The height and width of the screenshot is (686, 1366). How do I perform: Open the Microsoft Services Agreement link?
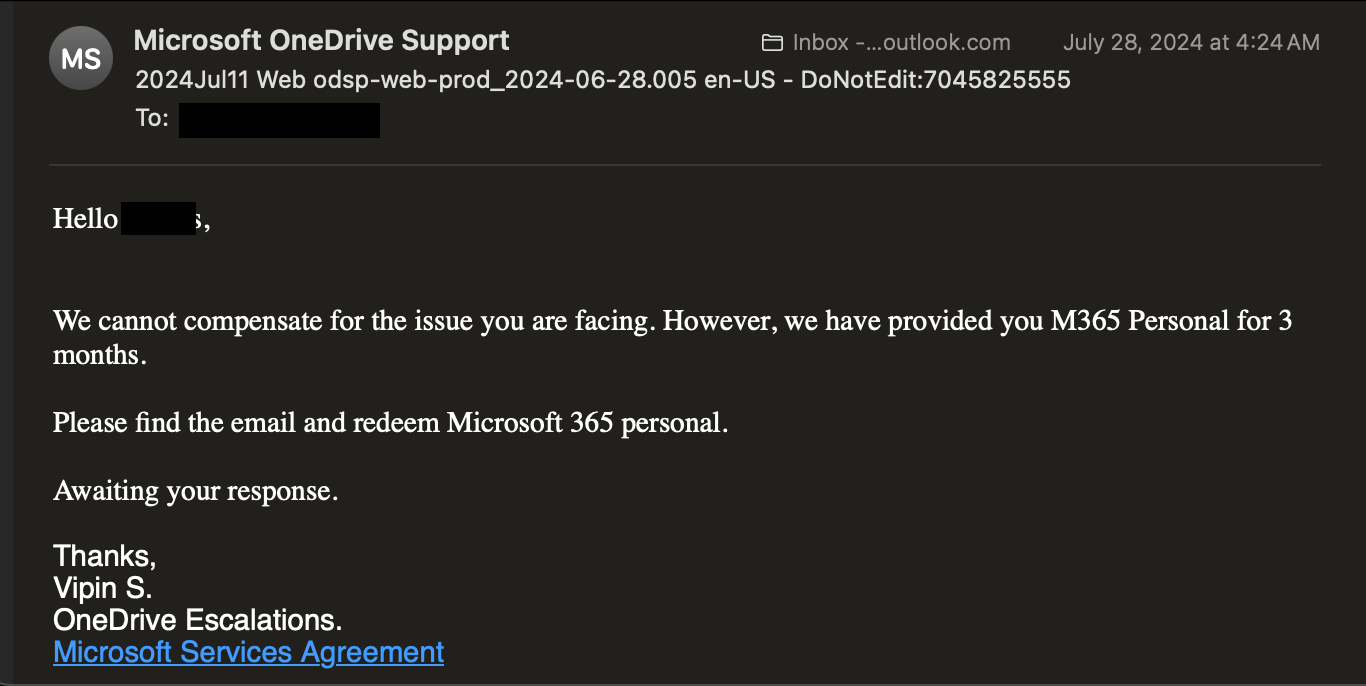click(248, 652)
